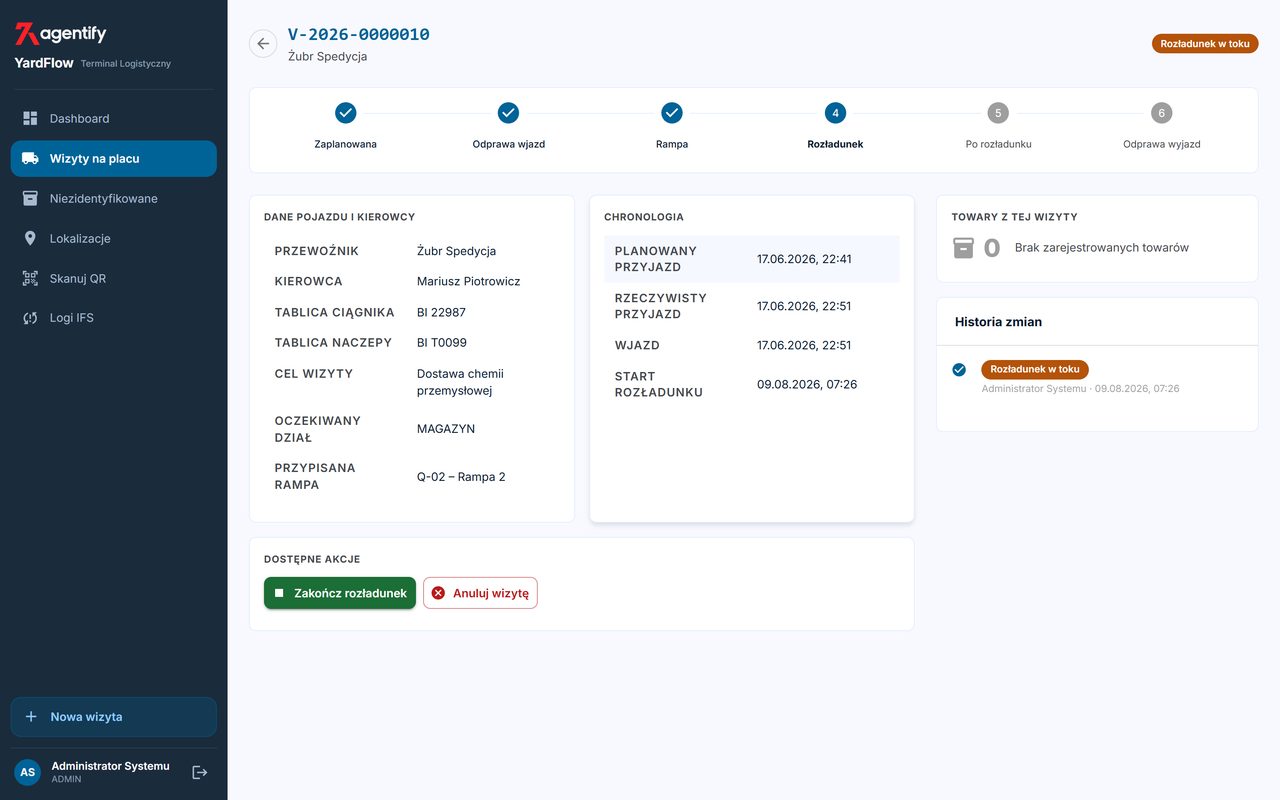Click step 6 Odprawa wyjazd circle
This screenshot has width=1280, height=800.
click(x=1161, y=113)
